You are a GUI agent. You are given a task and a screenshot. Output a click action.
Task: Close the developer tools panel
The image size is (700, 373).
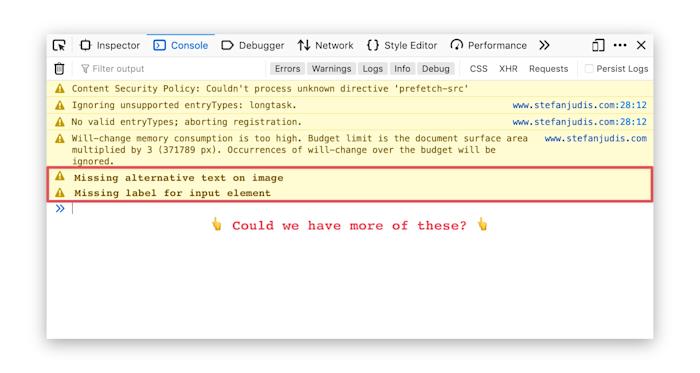pyautogui.click(x=641, y=45)
